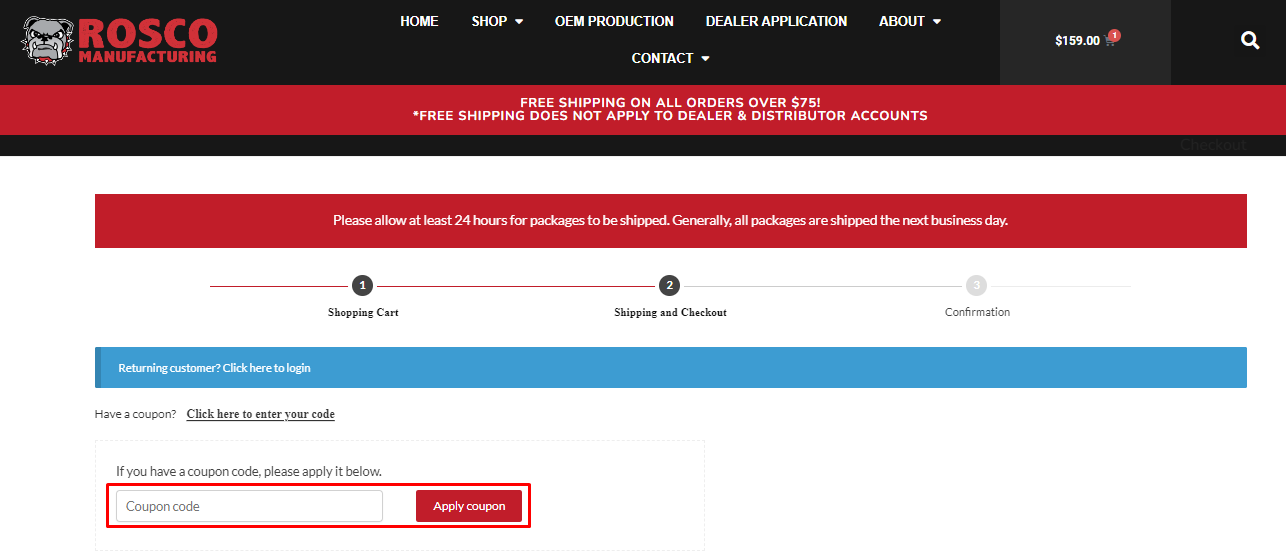Open the DEALER APPLICATION page

[x=776, y=21]
